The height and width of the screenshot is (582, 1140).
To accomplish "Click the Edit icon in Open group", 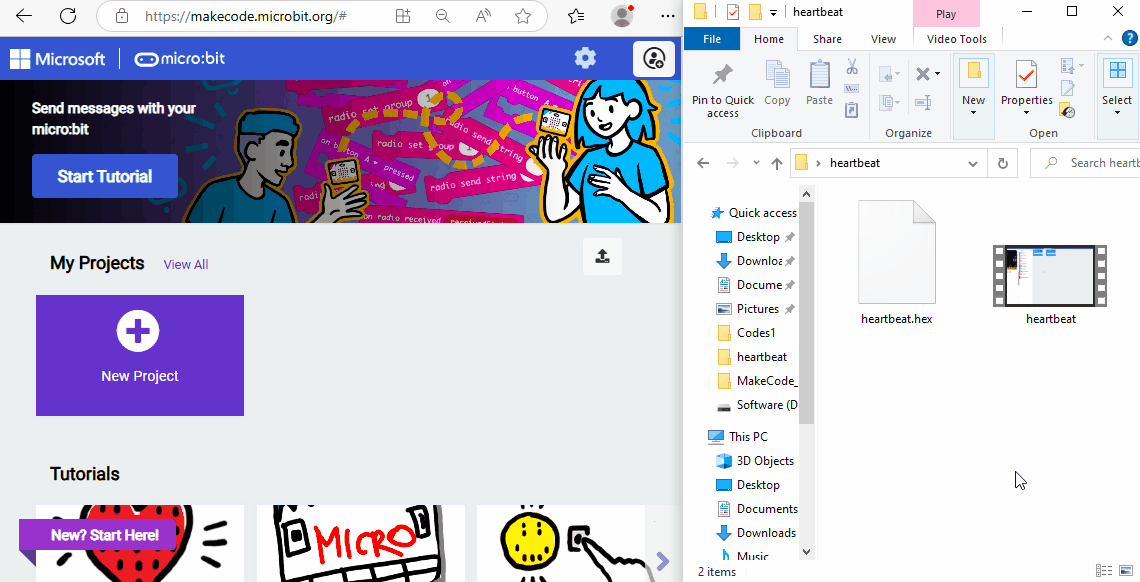I will 1067,89.
